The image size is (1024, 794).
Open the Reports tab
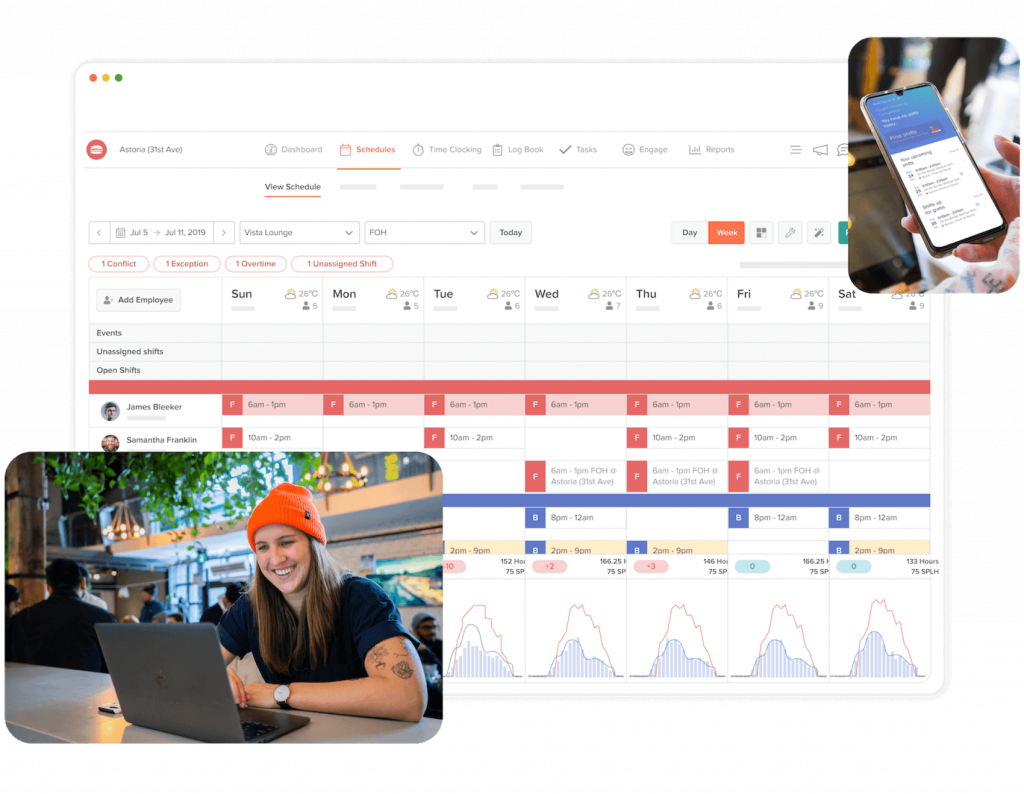[x=711, y=150]
